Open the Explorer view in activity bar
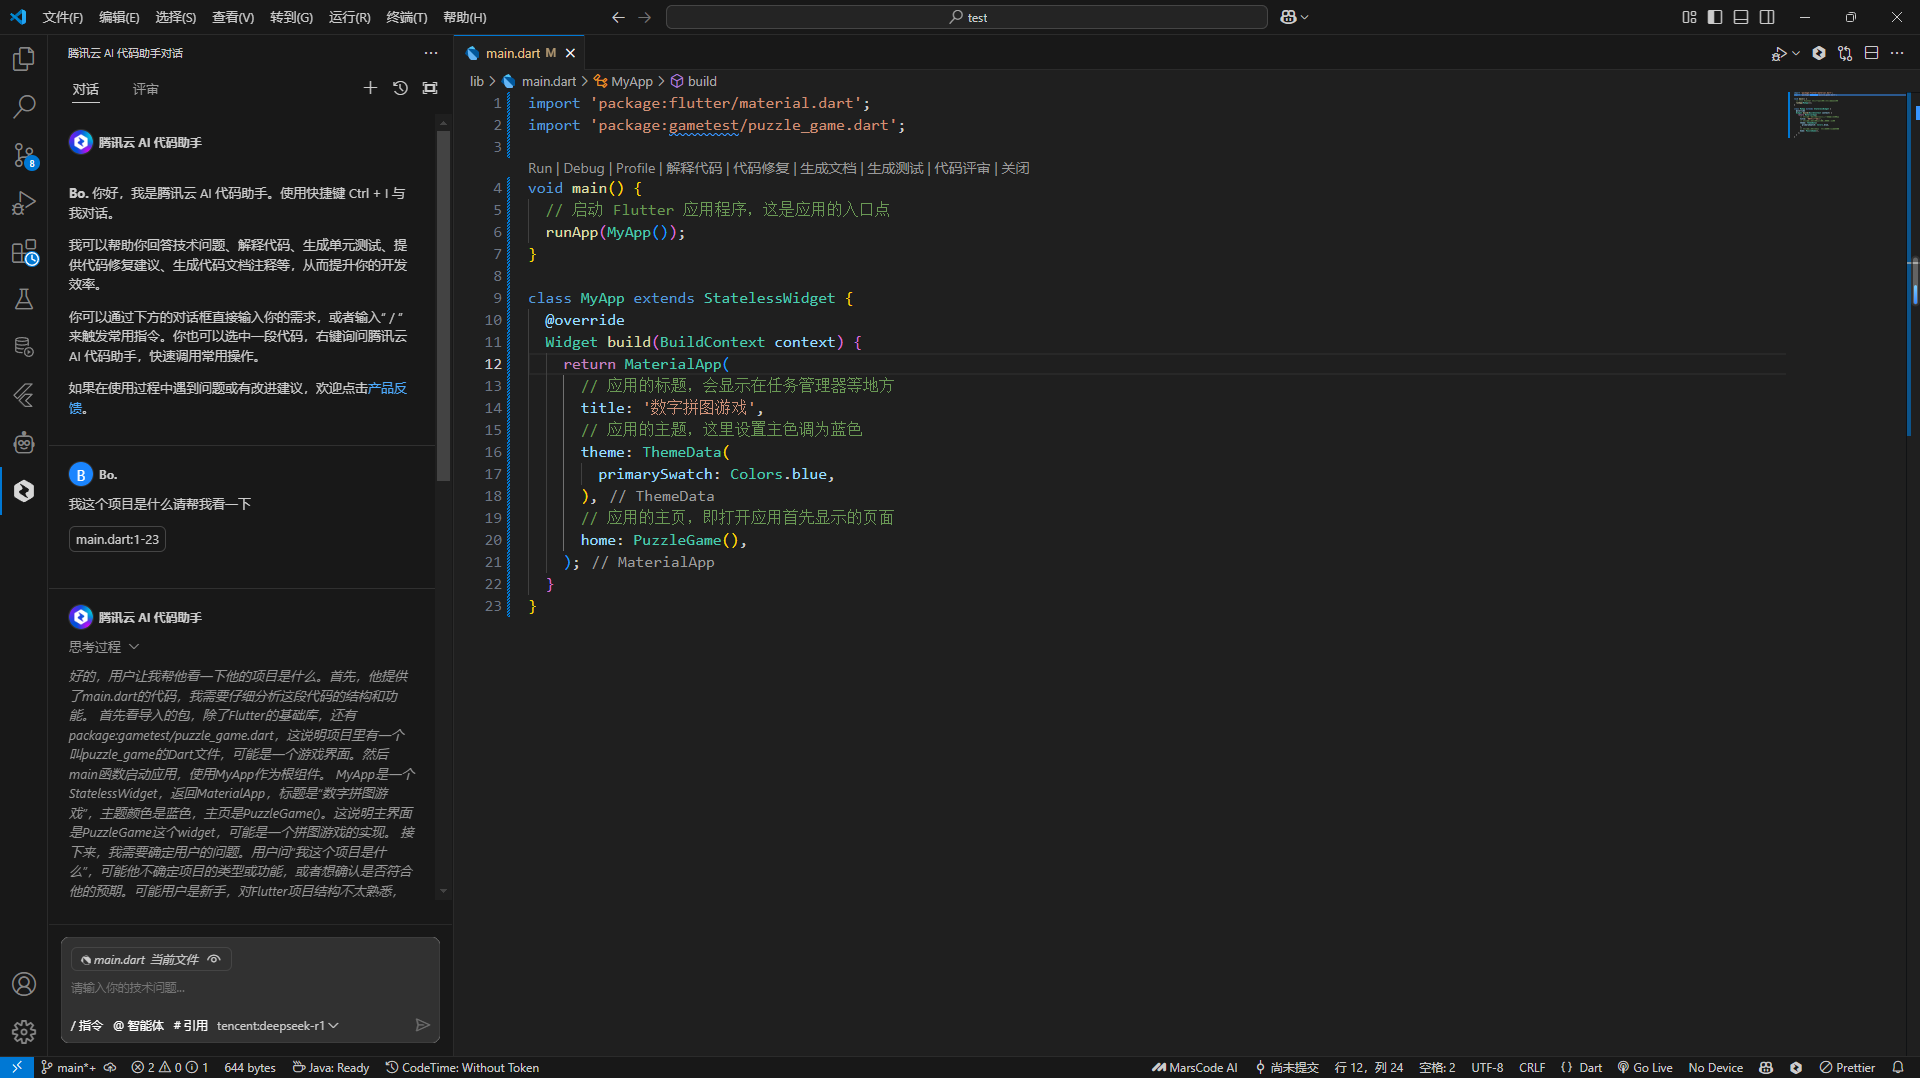Screen dimensions: 1920x1078 (x=24, y=59)
